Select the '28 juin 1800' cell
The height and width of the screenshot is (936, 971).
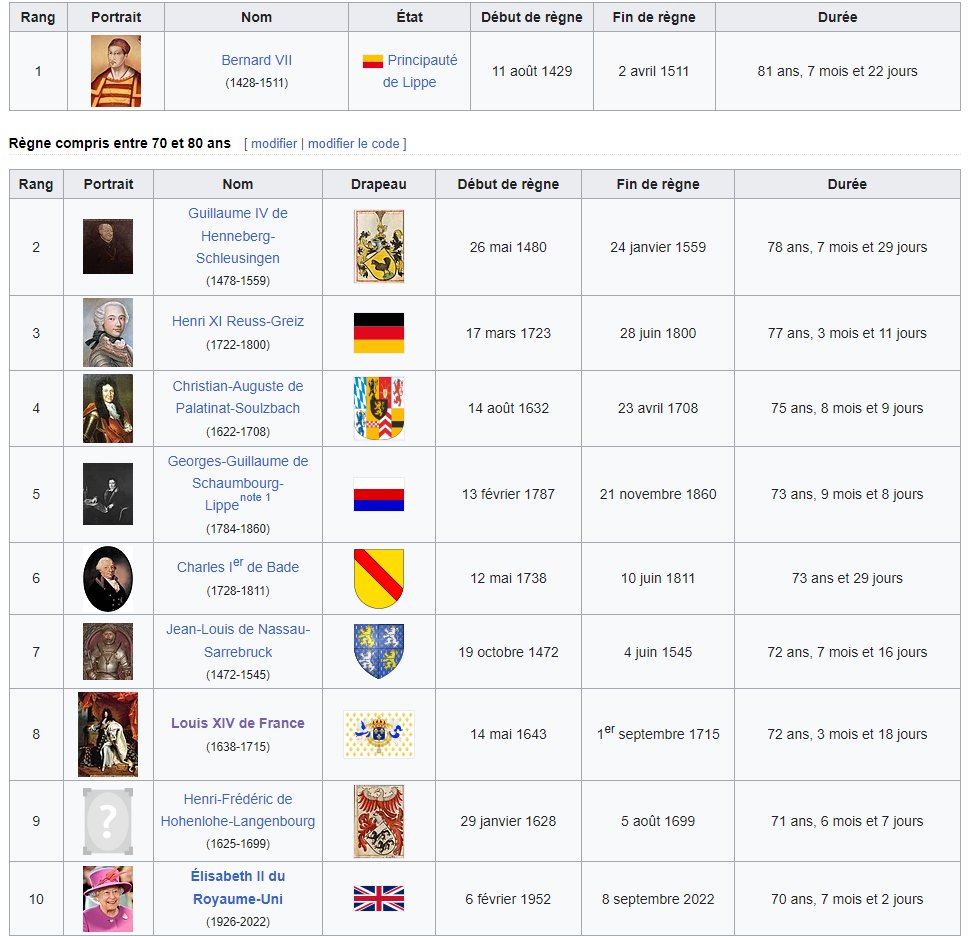pos(658,333)
